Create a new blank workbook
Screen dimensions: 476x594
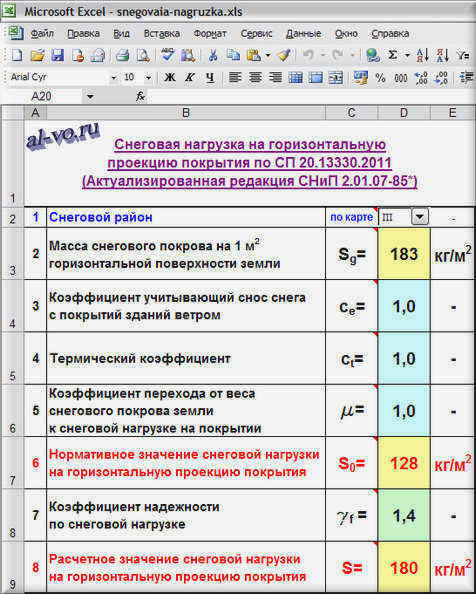pyautogui.click(x=17, y=56)
